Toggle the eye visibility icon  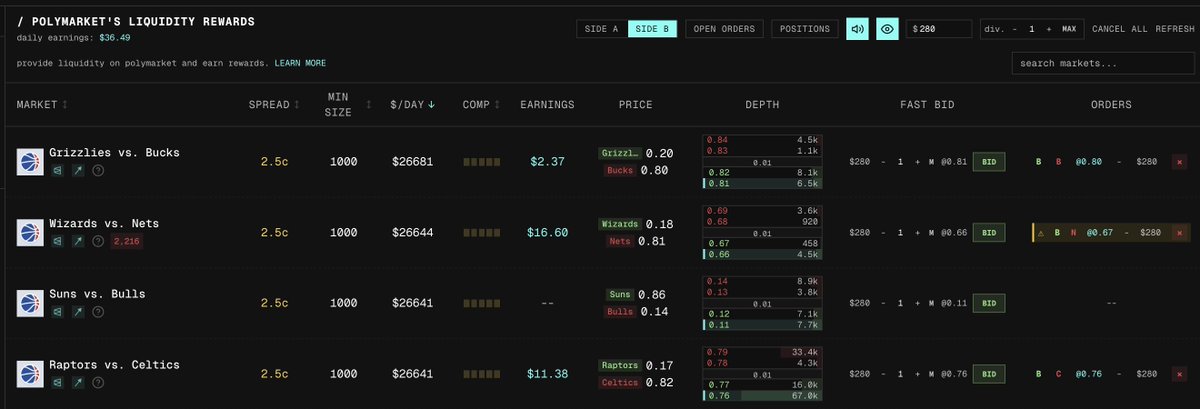pyautogui.click(x=887, y=29)
